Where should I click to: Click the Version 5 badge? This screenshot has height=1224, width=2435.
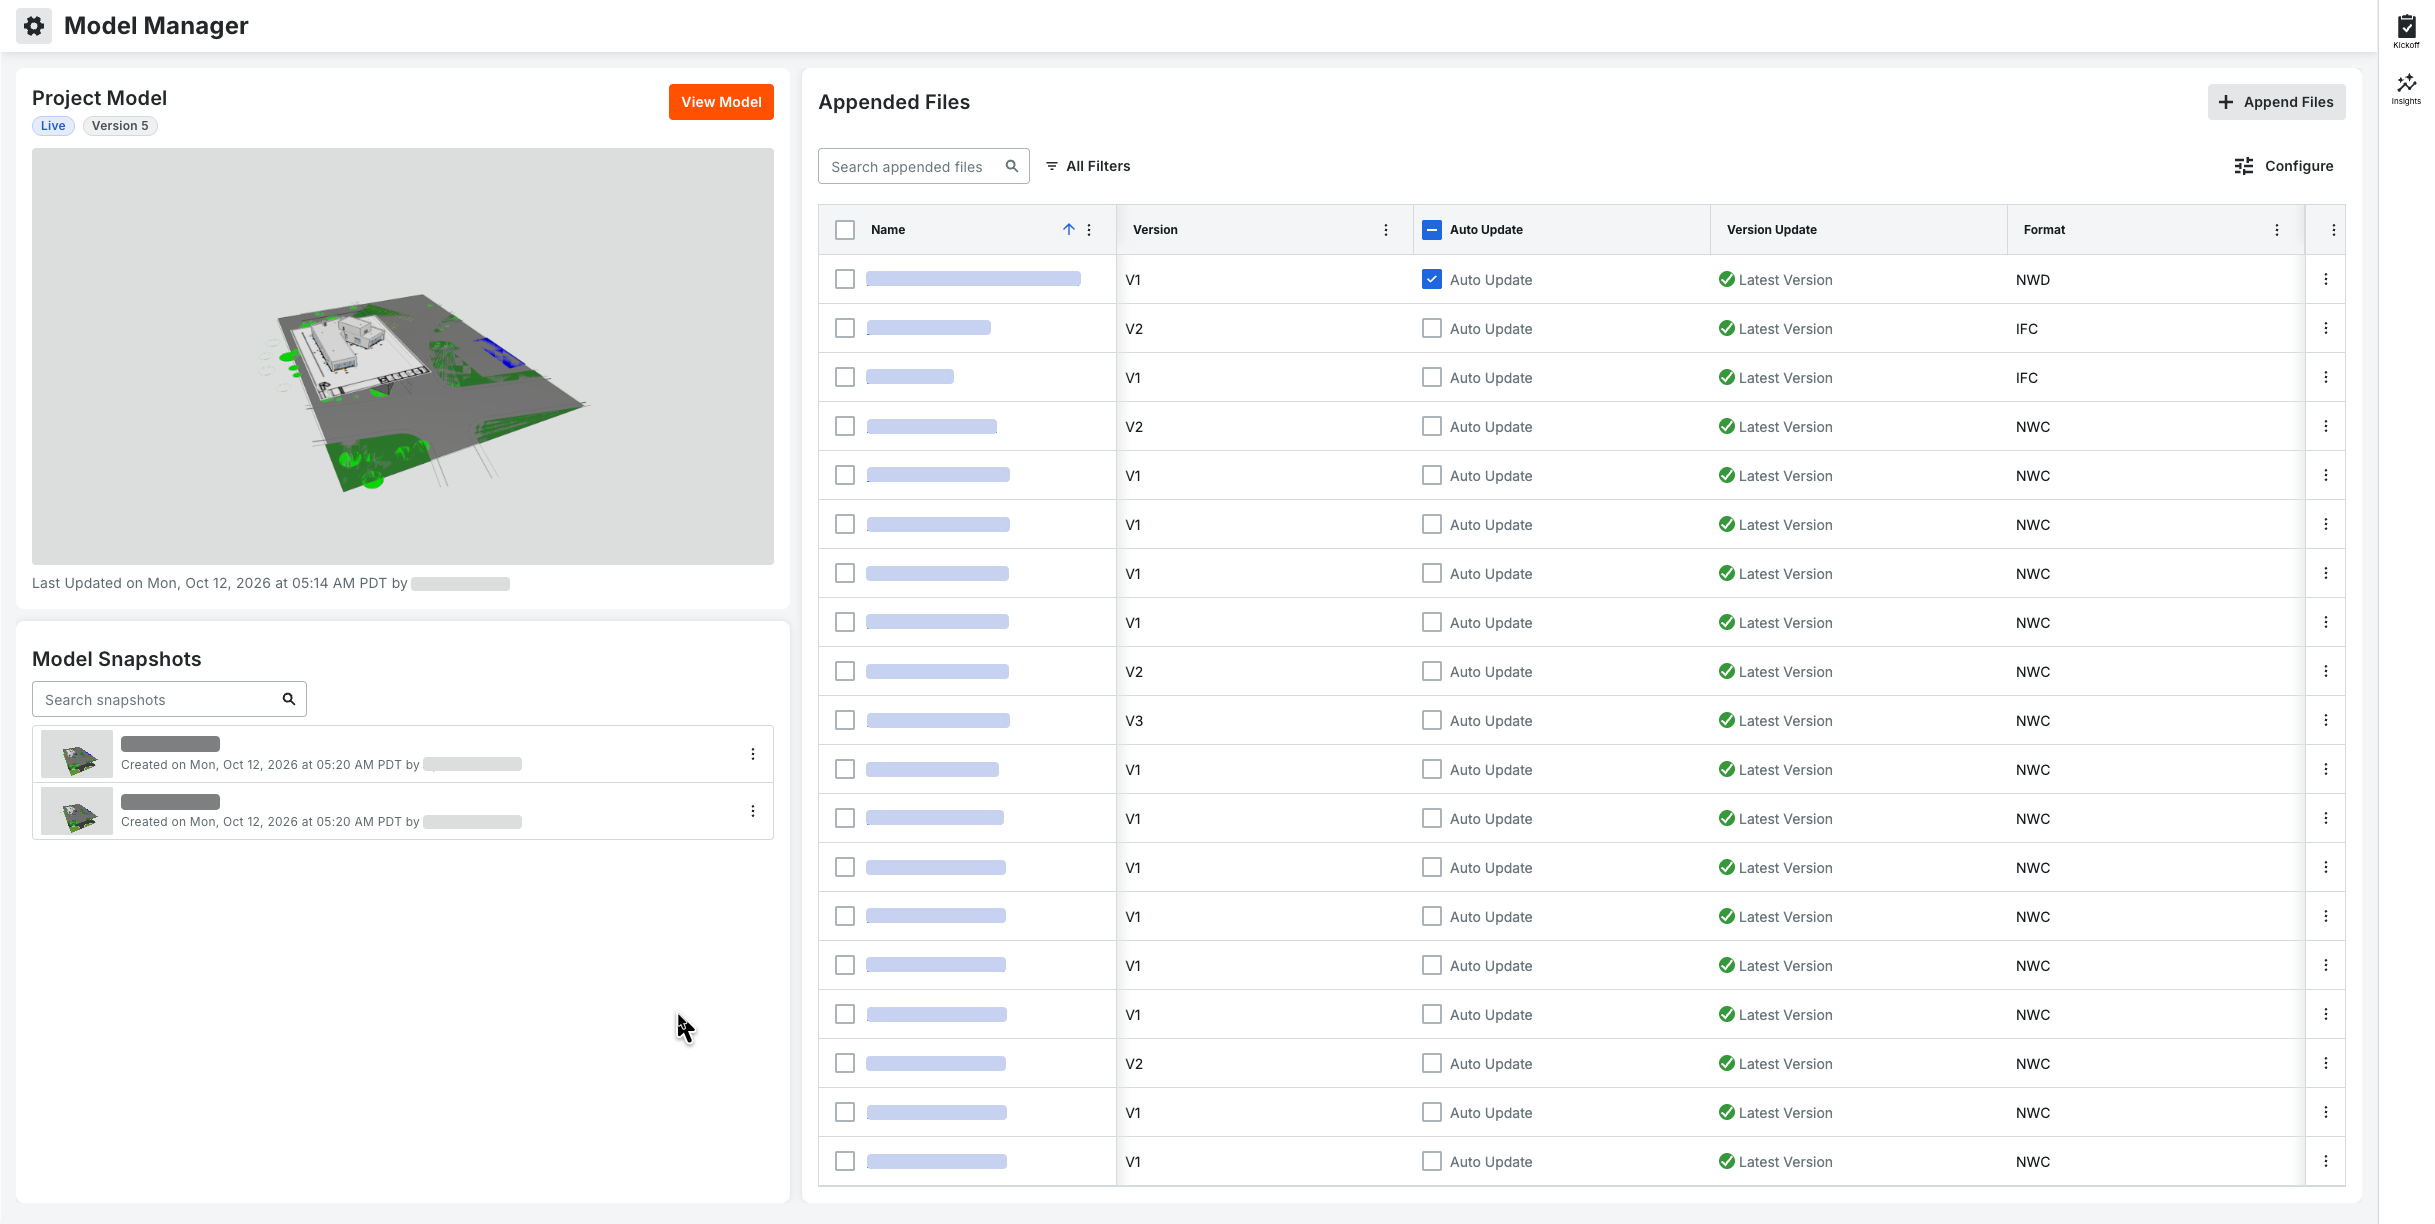tap(120, 126)
